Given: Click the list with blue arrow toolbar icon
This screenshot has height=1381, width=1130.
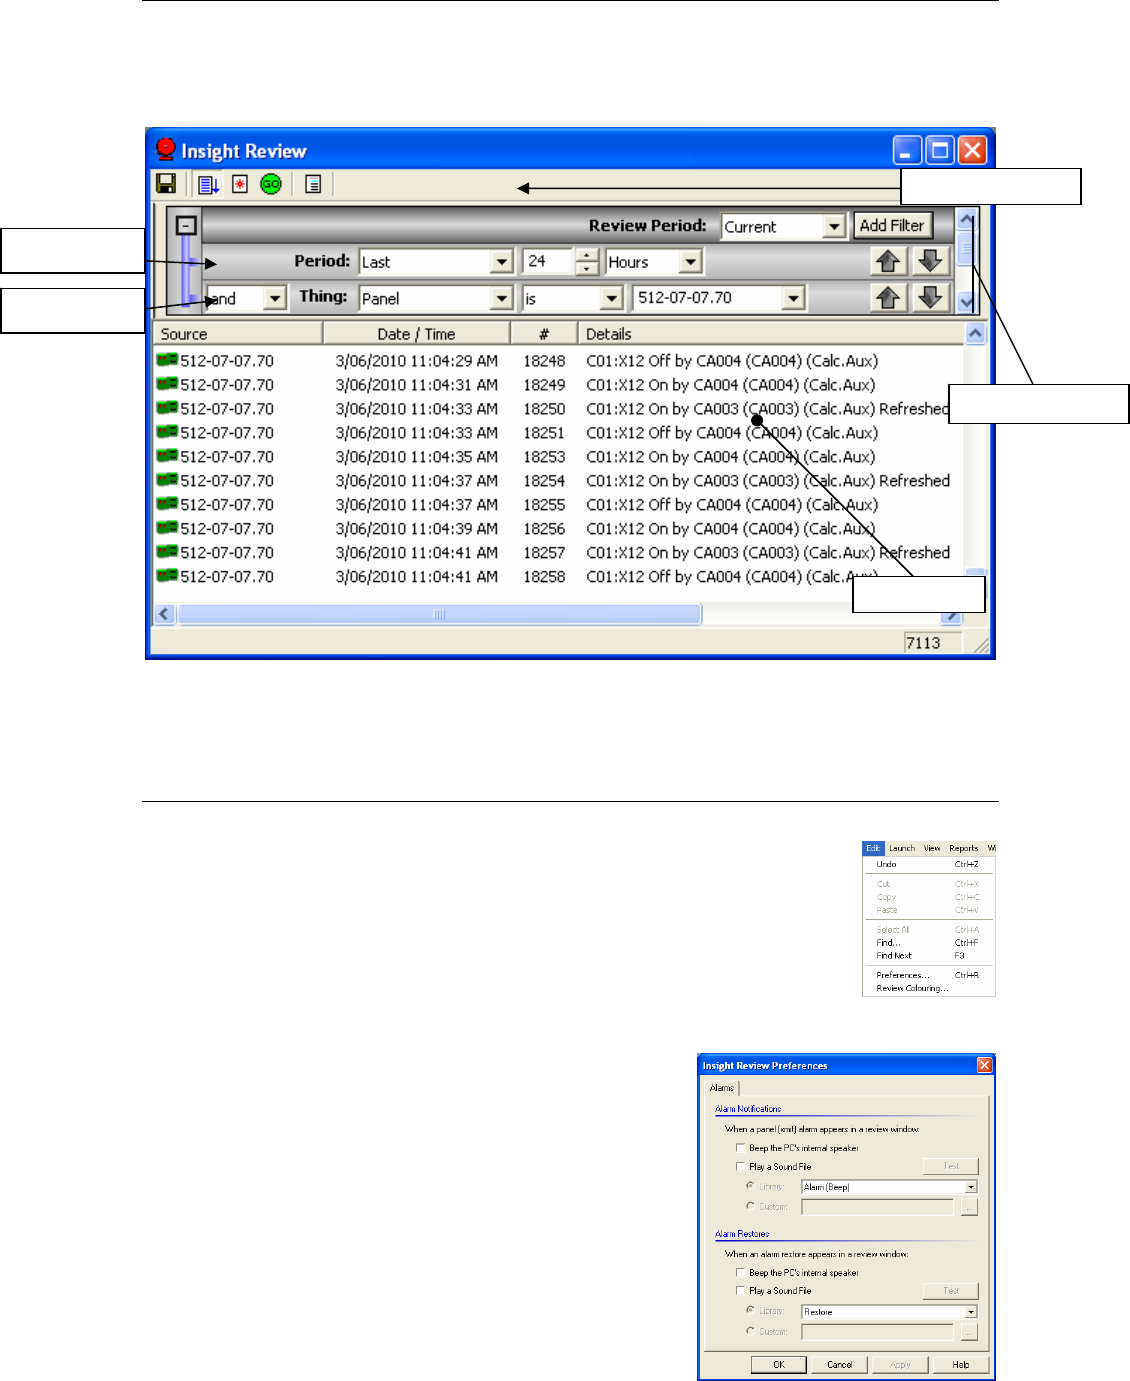Looking at the screenshot, I should (x=208, y=184).
